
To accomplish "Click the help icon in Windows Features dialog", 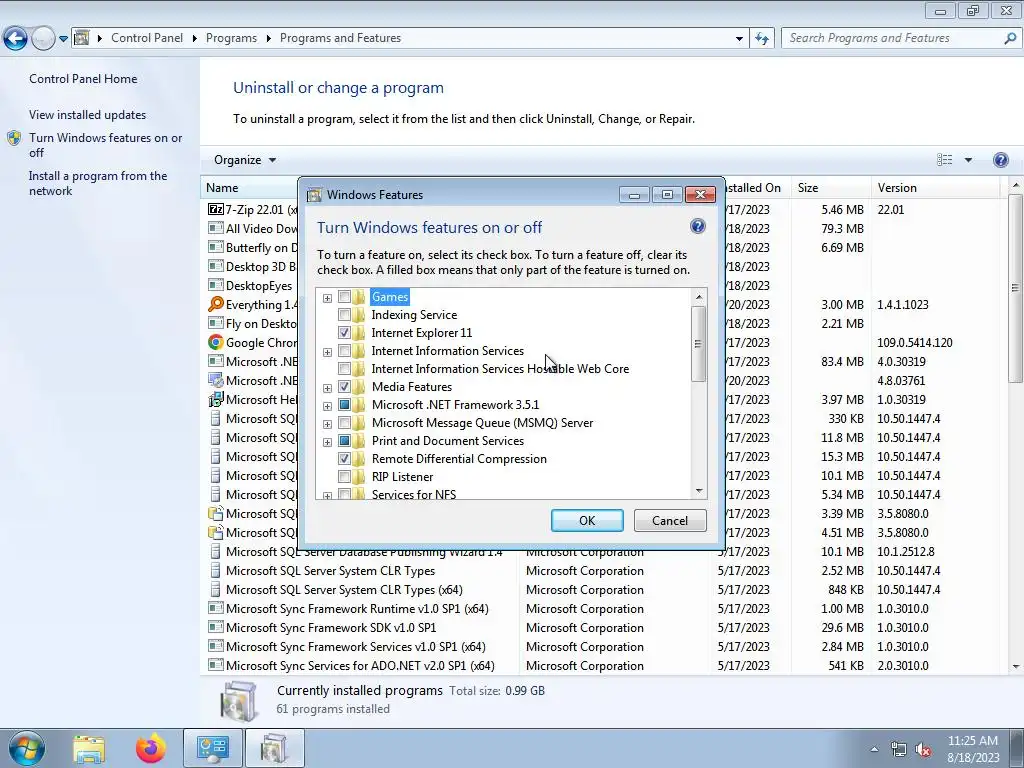I will (x=697, y=227).
